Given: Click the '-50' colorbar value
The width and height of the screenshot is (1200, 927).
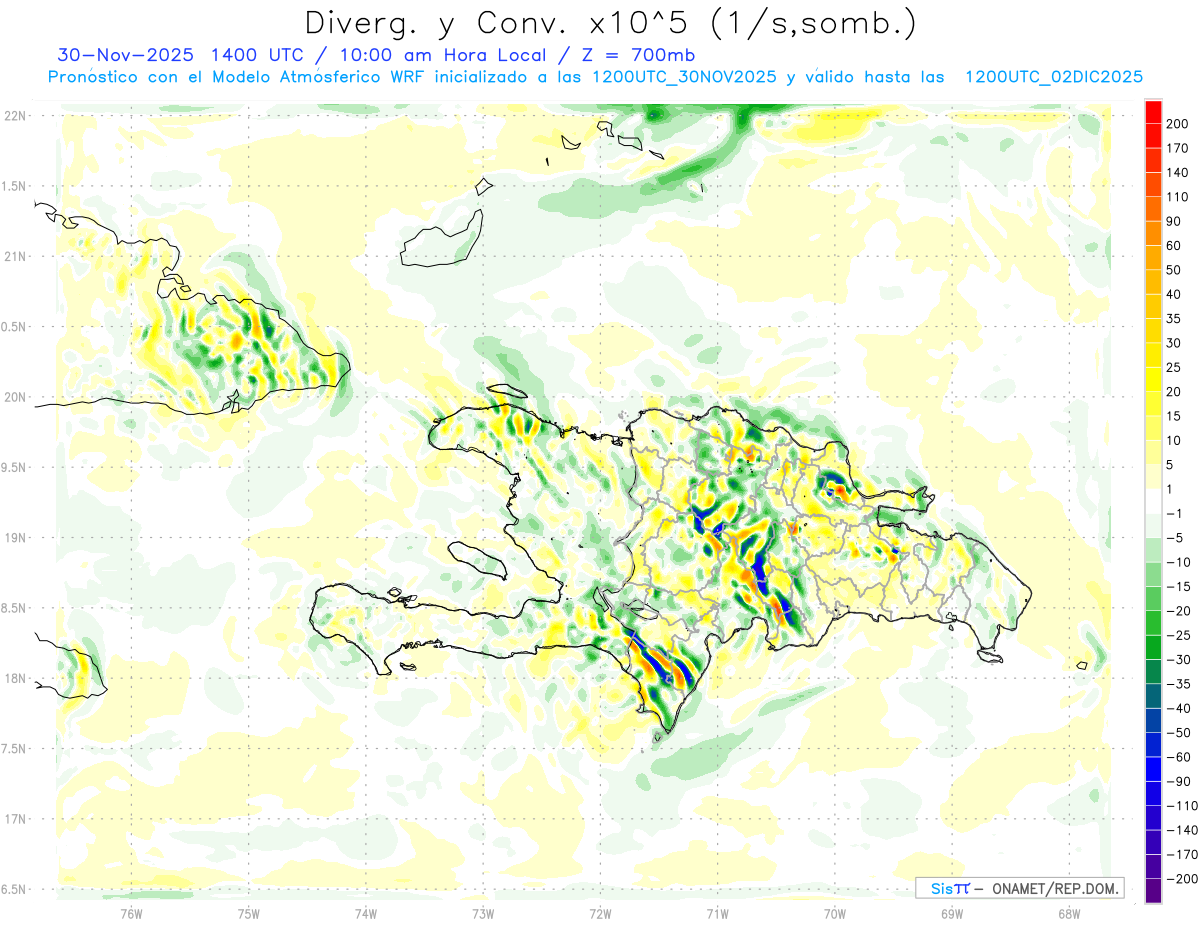Looking at the screenshot, I should [x=1177, y=733].
